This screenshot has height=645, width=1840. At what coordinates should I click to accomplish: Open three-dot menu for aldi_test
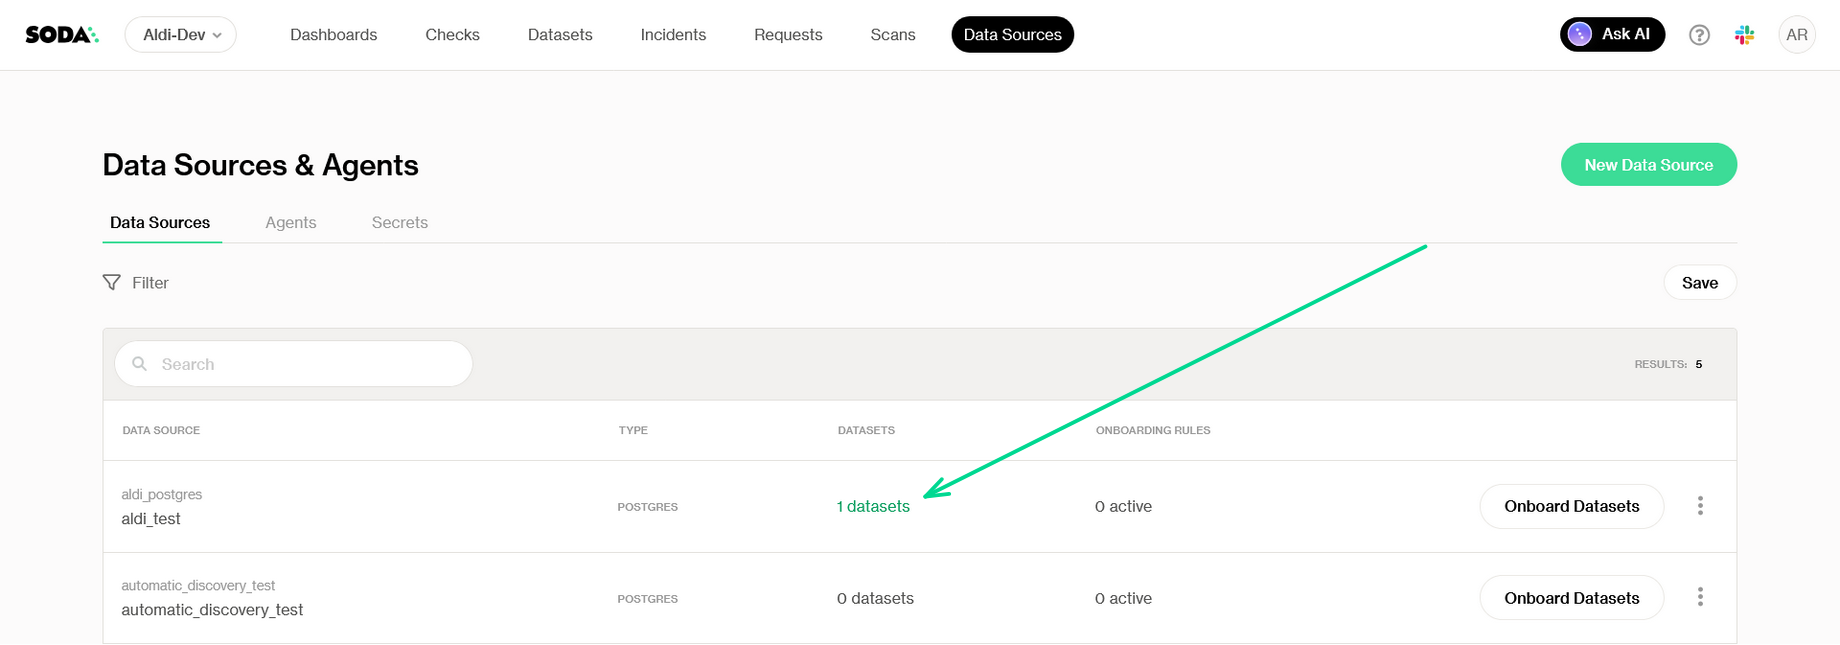[x=1700, y=506]
